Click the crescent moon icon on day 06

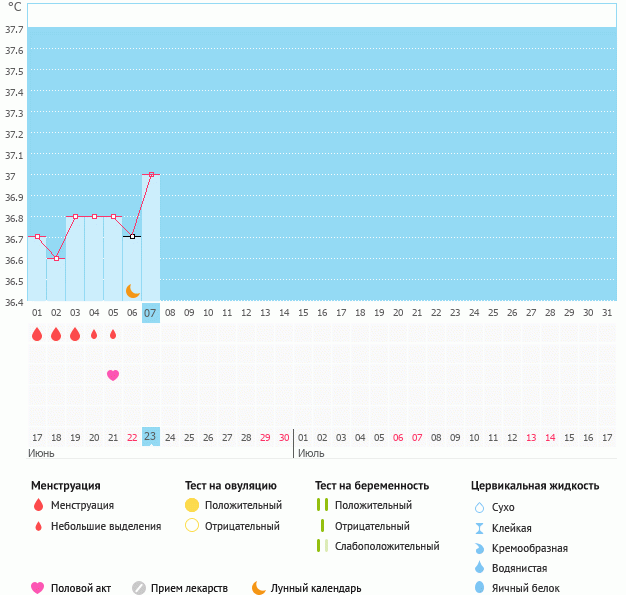coord(132,291)
